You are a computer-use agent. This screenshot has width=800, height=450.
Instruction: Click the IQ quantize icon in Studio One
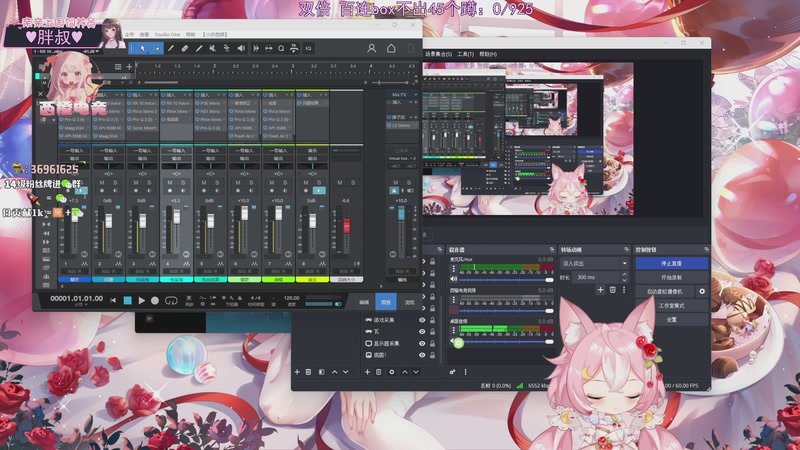click(x=308, y=48)
